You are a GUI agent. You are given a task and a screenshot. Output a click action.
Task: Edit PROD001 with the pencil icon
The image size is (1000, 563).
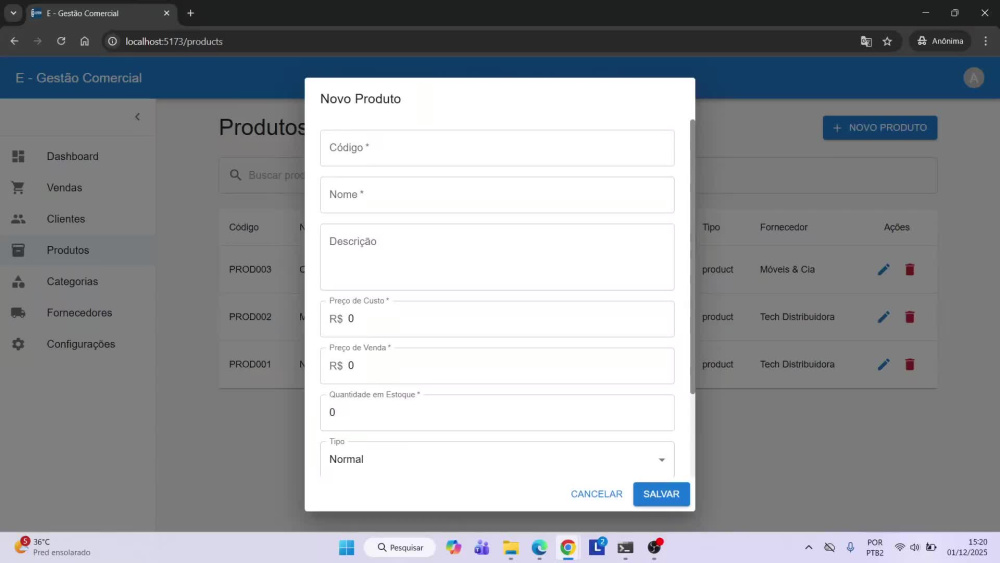click(883, 364)
